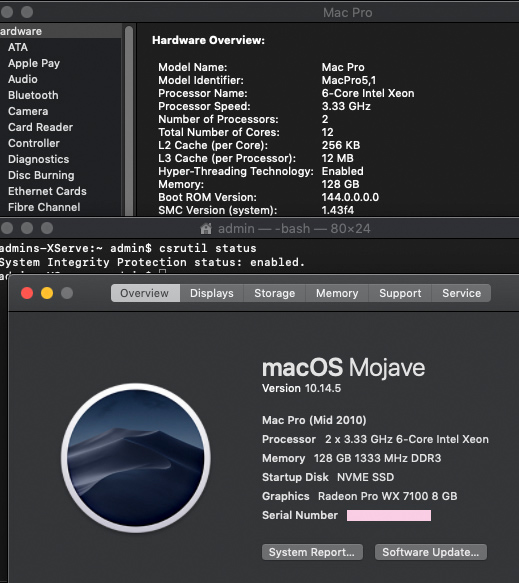Click the Graphics value Radeon Pro WX 7100 8 GB
Screen dimensions: 519x583
[388, 496]
